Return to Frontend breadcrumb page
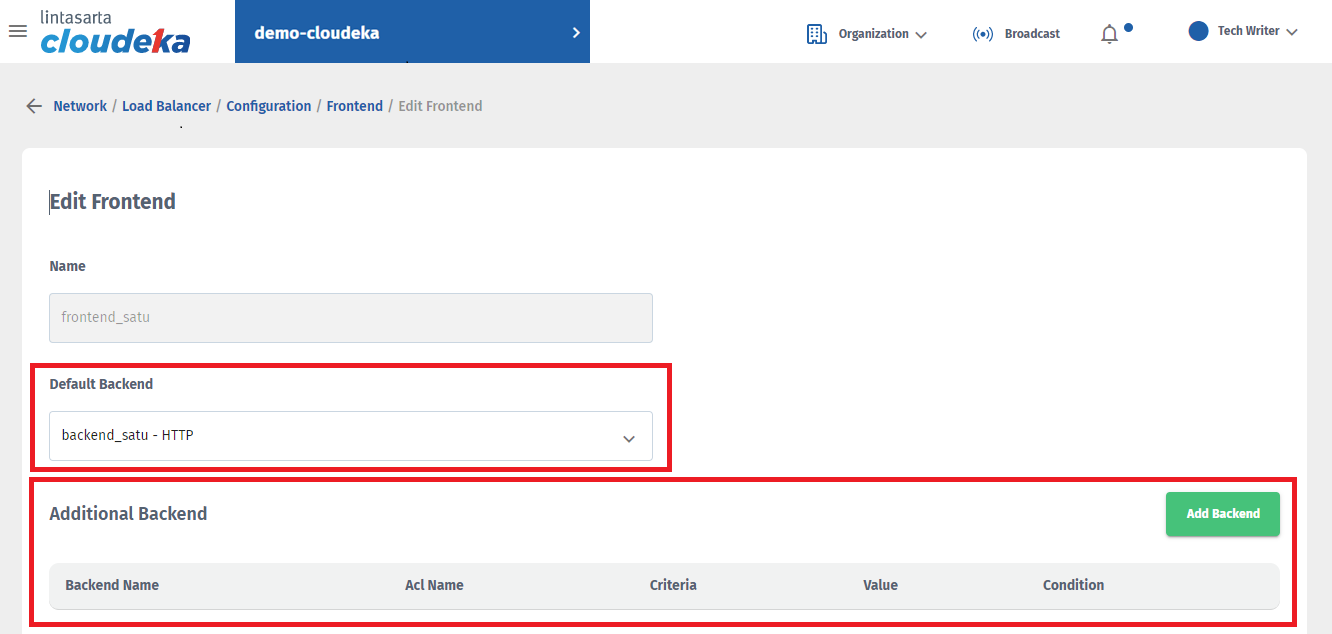 (x=354, y=106)
